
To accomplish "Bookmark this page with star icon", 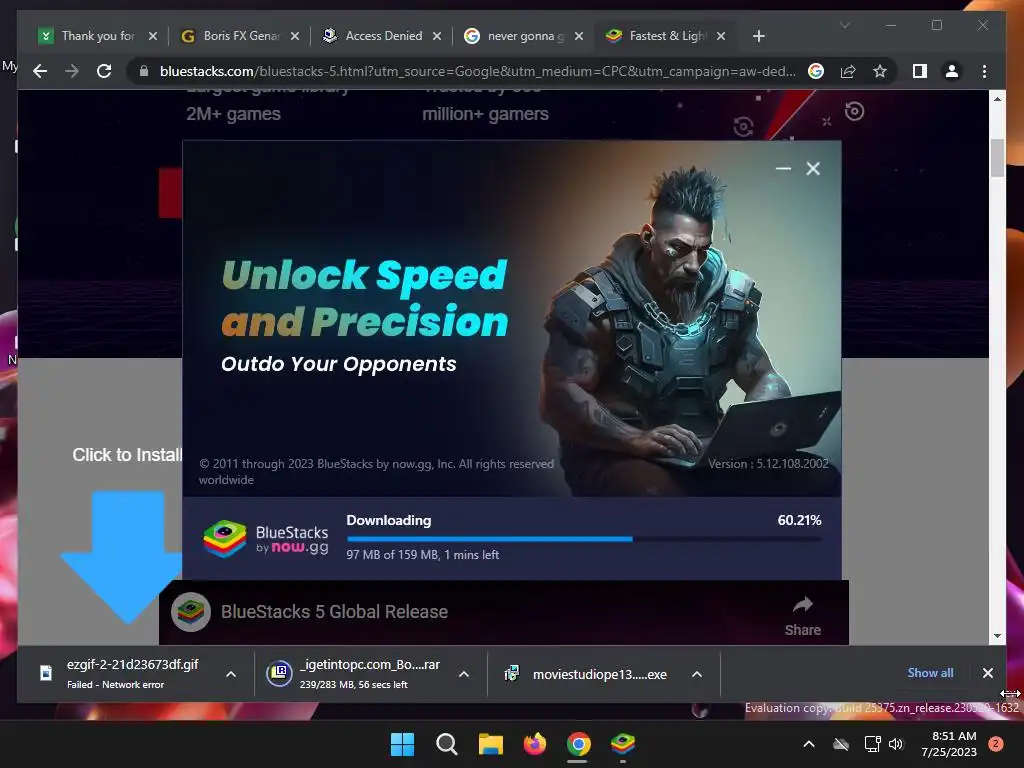I will [x=880, y=71].
